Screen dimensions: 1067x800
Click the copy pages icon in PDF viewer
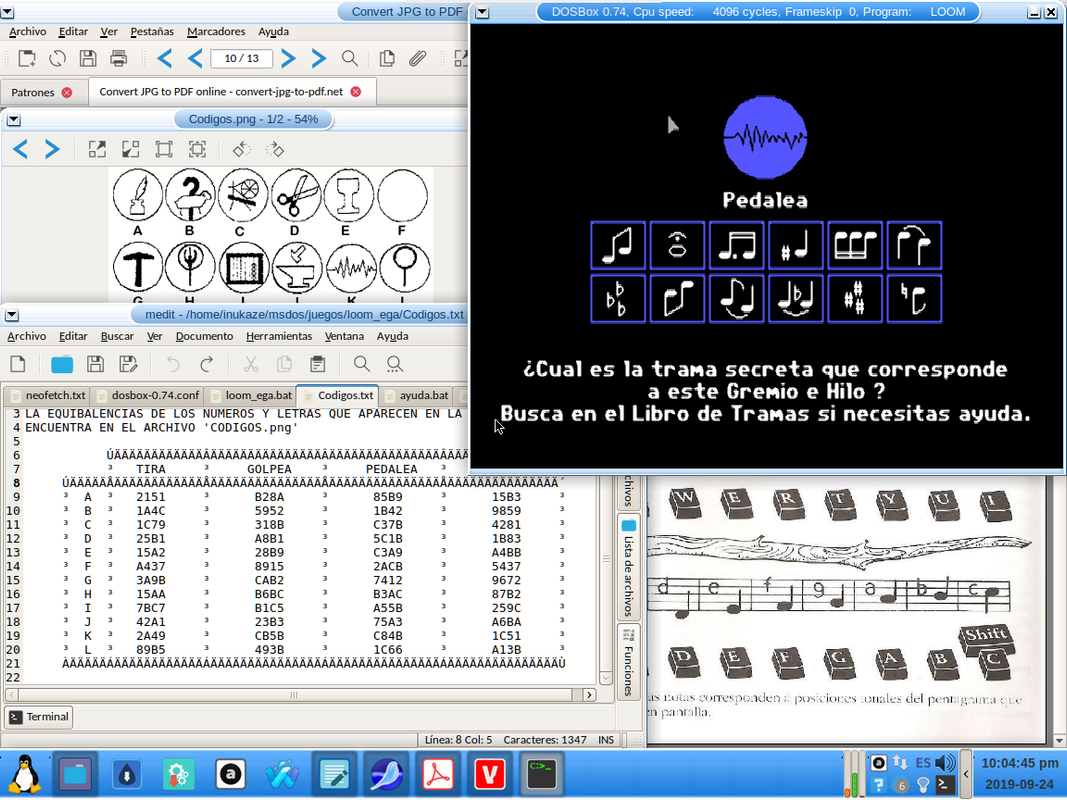pyautogui.click(x=387, y=59)
